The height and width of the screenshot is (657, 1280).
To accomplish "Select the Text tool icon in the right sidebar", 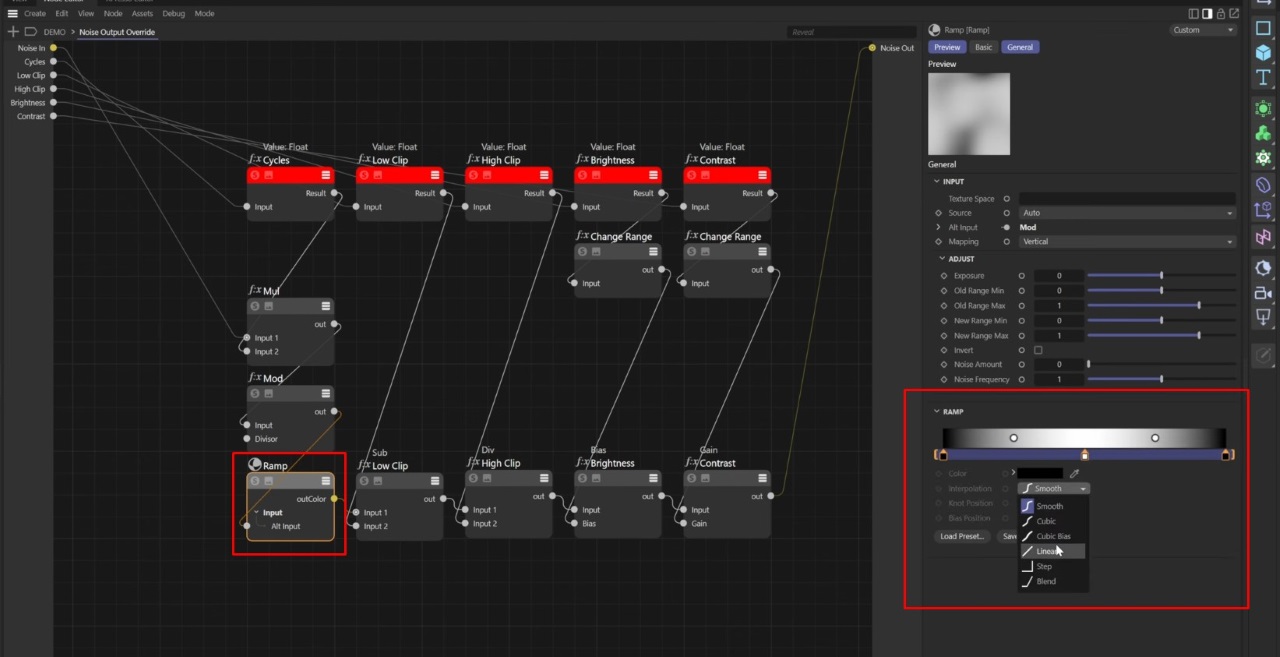I will 1263,77.
